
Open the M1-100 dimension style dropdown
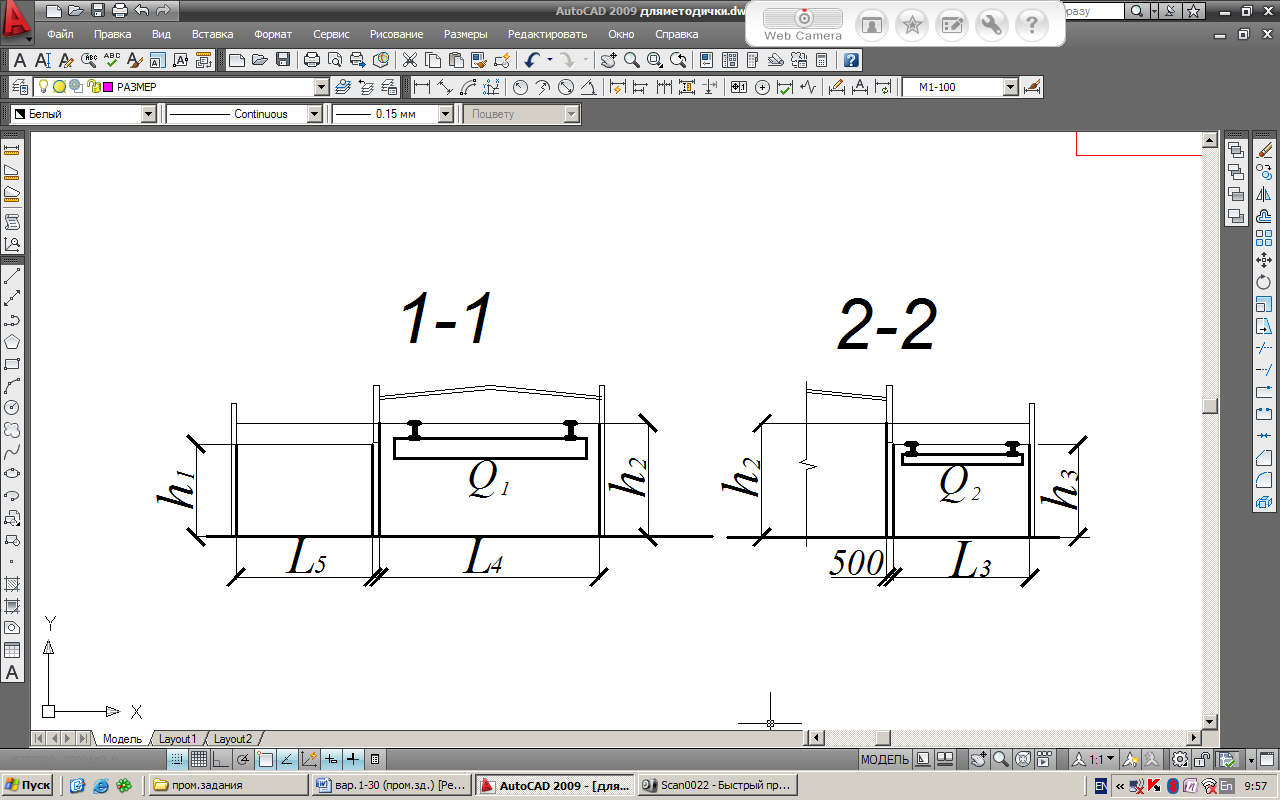pyautogui.click(x=1010, y=87)
